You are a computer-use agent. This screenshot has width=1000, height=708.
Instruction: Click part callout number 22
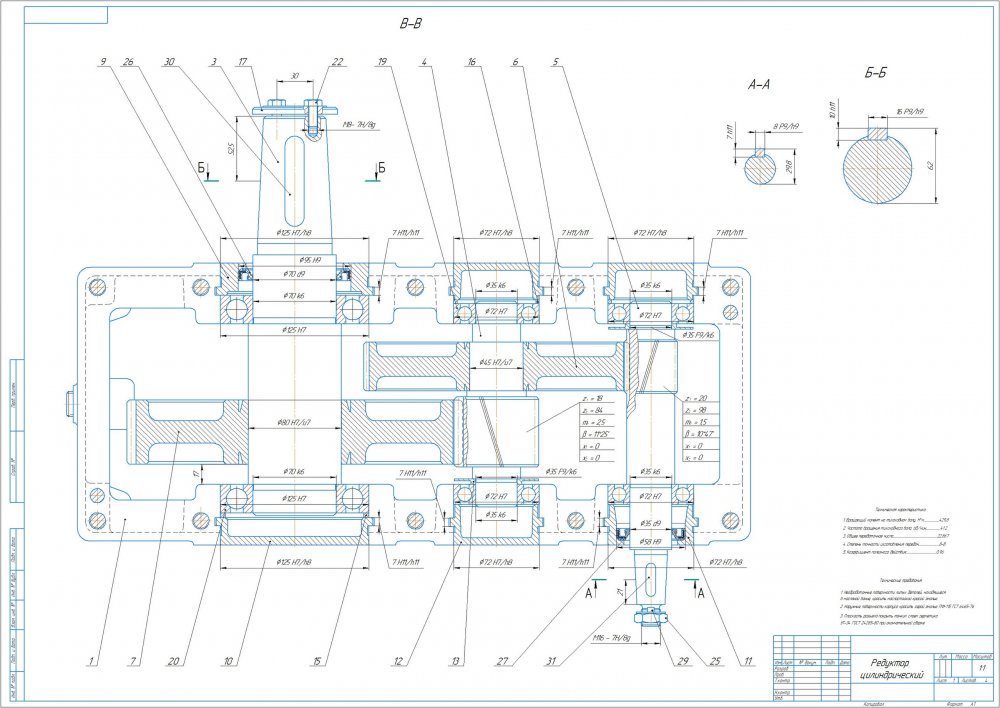337,62
